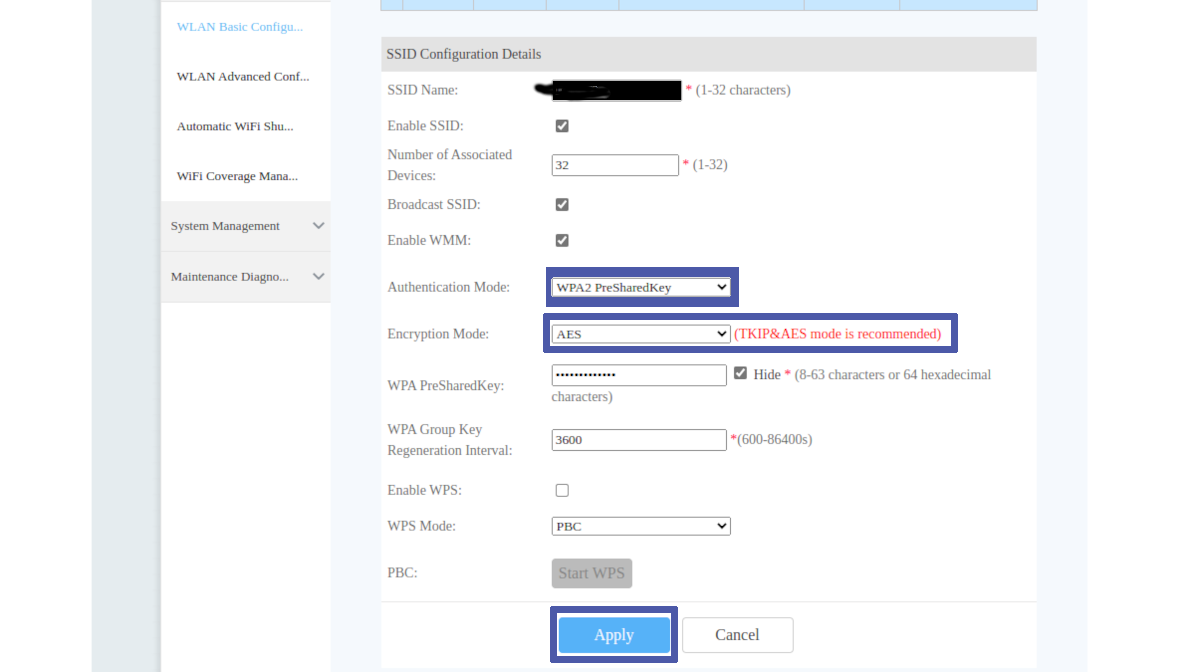Viewport: 1200px width, 672px height.
Task: Uncheck the Enable SSID checkbox
Action: 562,126
